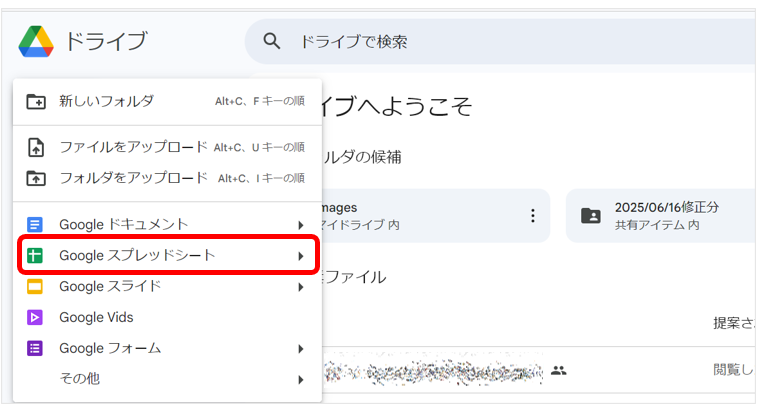760x410 pixels.
Task: Click the search magnifier icon
Action: pos(271,41)
